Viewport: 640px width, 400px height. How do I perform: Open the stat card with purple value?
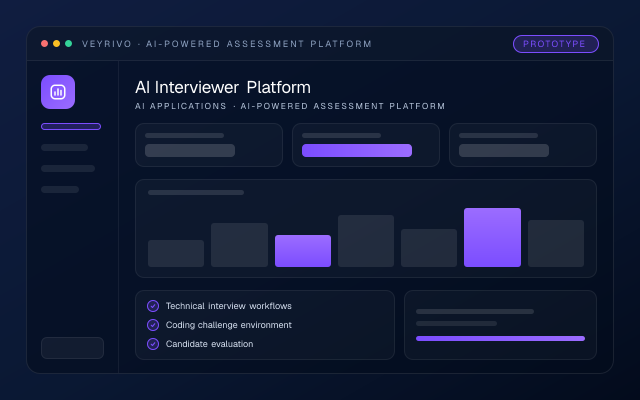click(x=366, y=145)
